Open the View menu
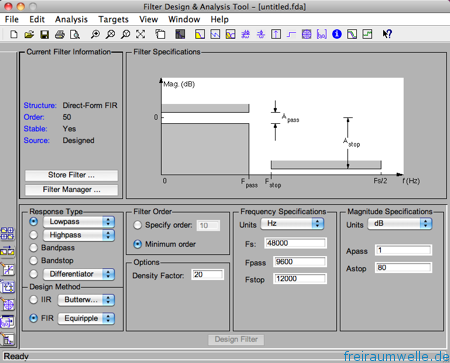This screenshot has width=450, height=363. [148, 19]
